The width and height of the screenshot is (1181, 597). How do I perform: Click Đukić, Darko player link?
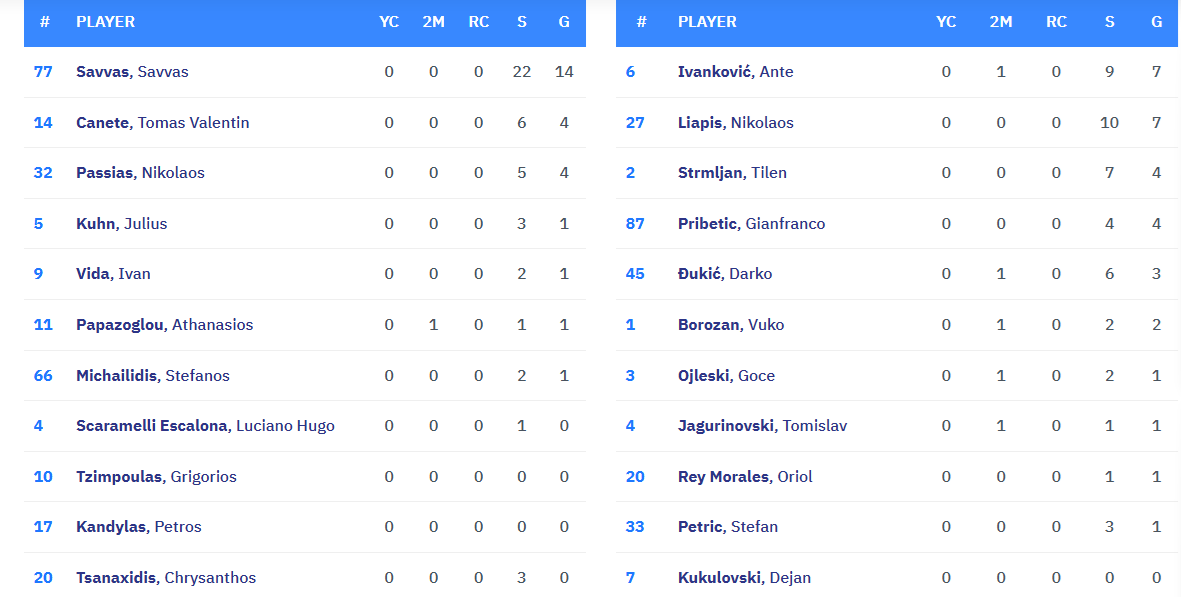tap(725, 274)
